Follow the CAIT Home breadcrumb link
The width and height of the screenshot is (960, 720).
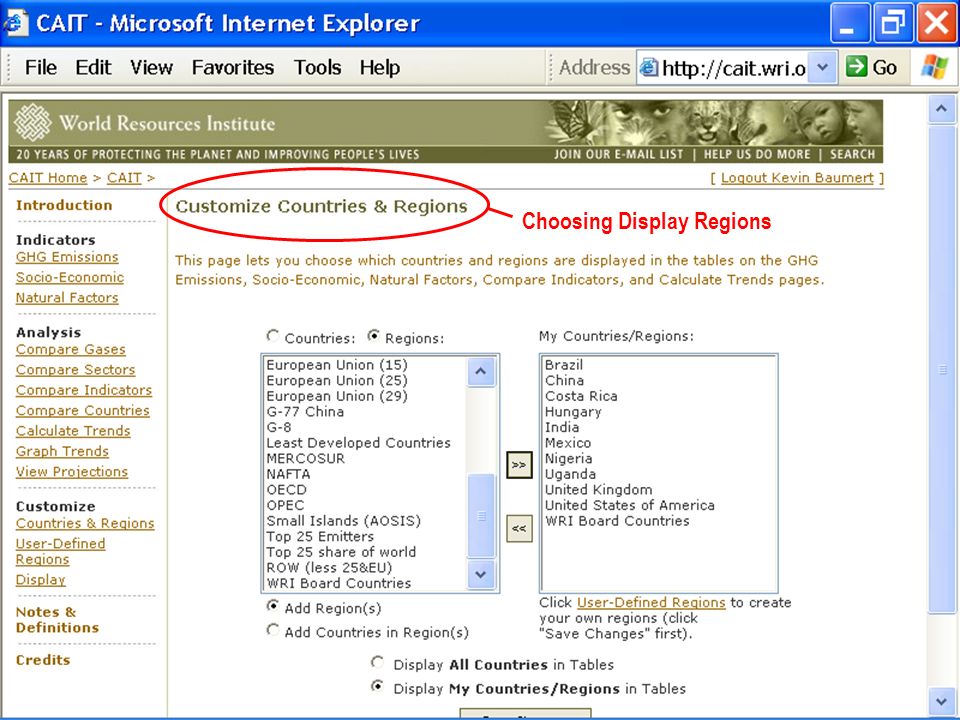(x=48, y=178)
